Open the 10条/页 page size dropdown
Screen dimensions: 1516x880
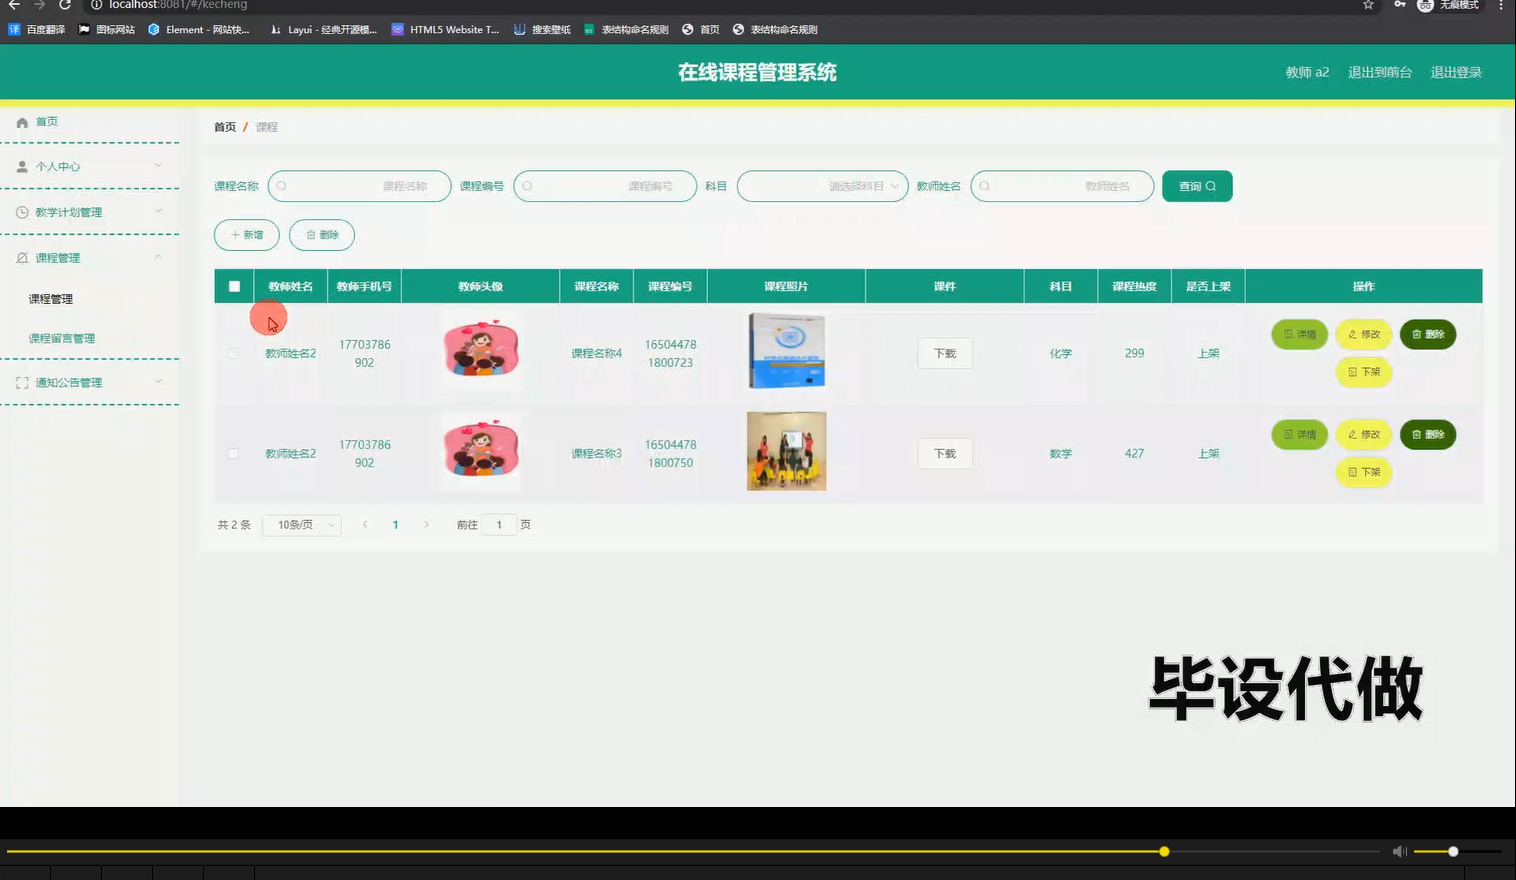301,524
